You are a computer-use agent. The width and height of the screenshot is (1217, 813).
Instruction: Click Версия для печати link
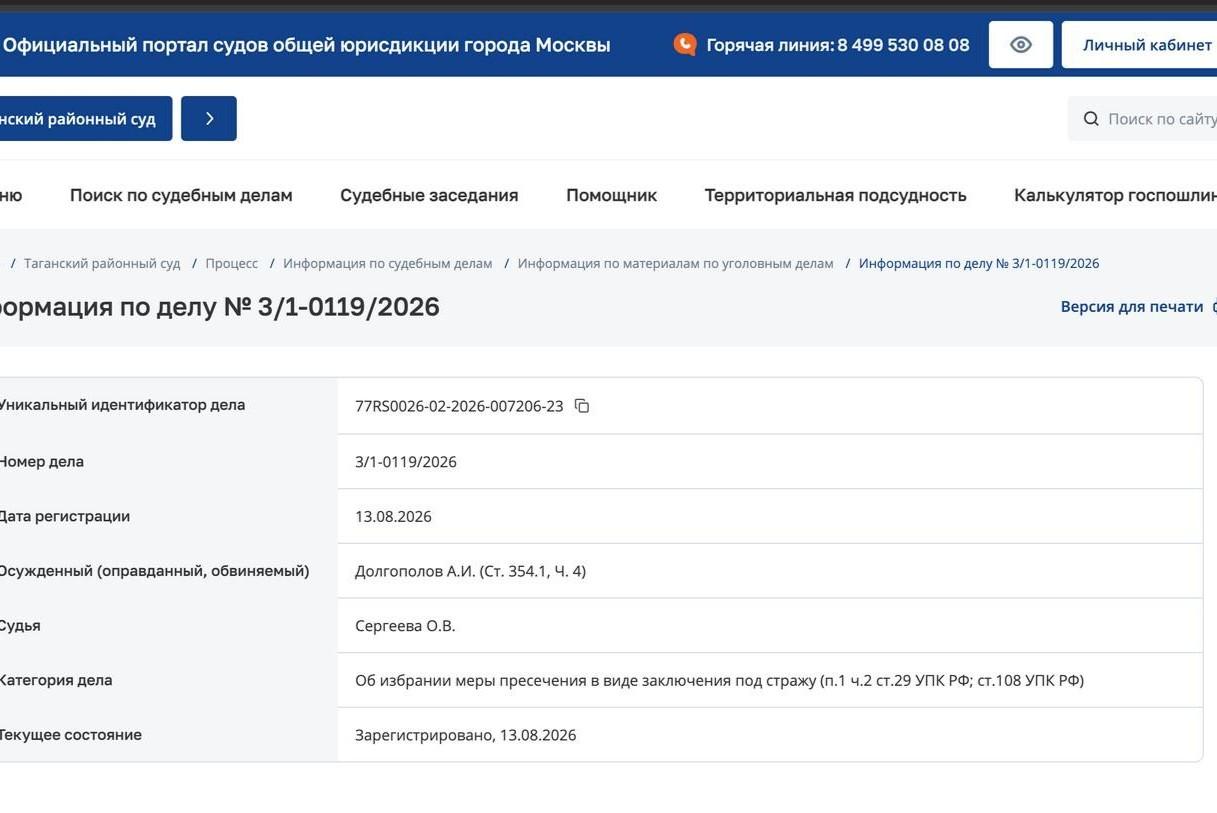pos(1132,307)
